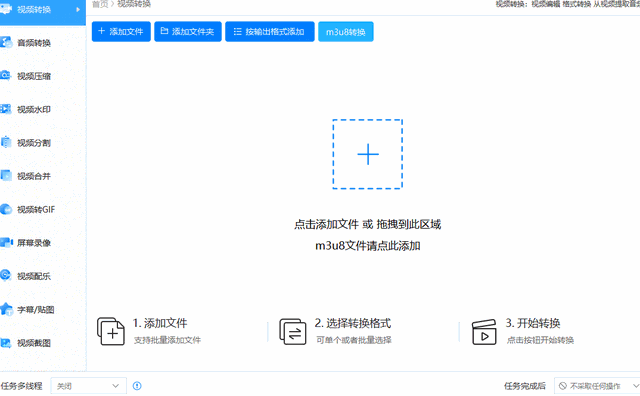Click the 点击添加文件 或 拖拽到此区域 text

click(367, 224)
